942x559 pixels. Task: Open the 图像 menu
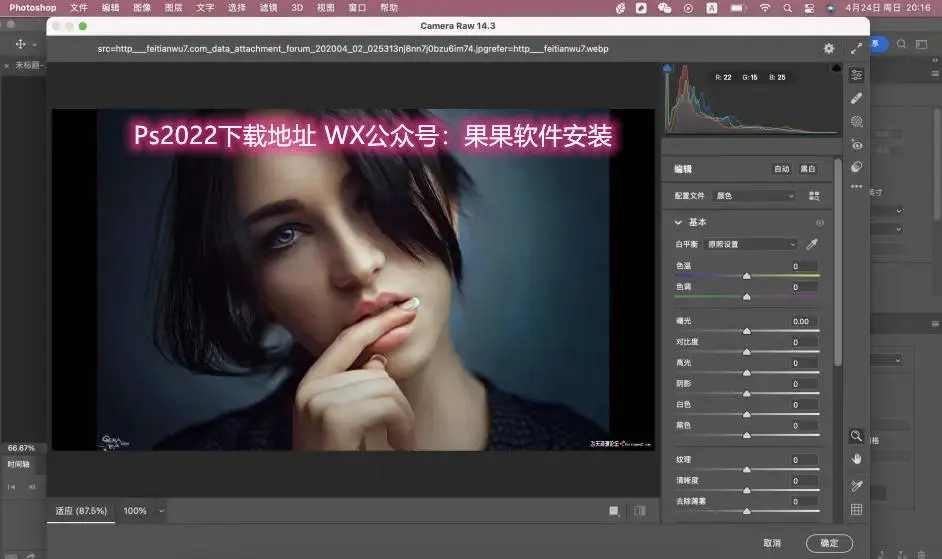[x=142, y=8]
